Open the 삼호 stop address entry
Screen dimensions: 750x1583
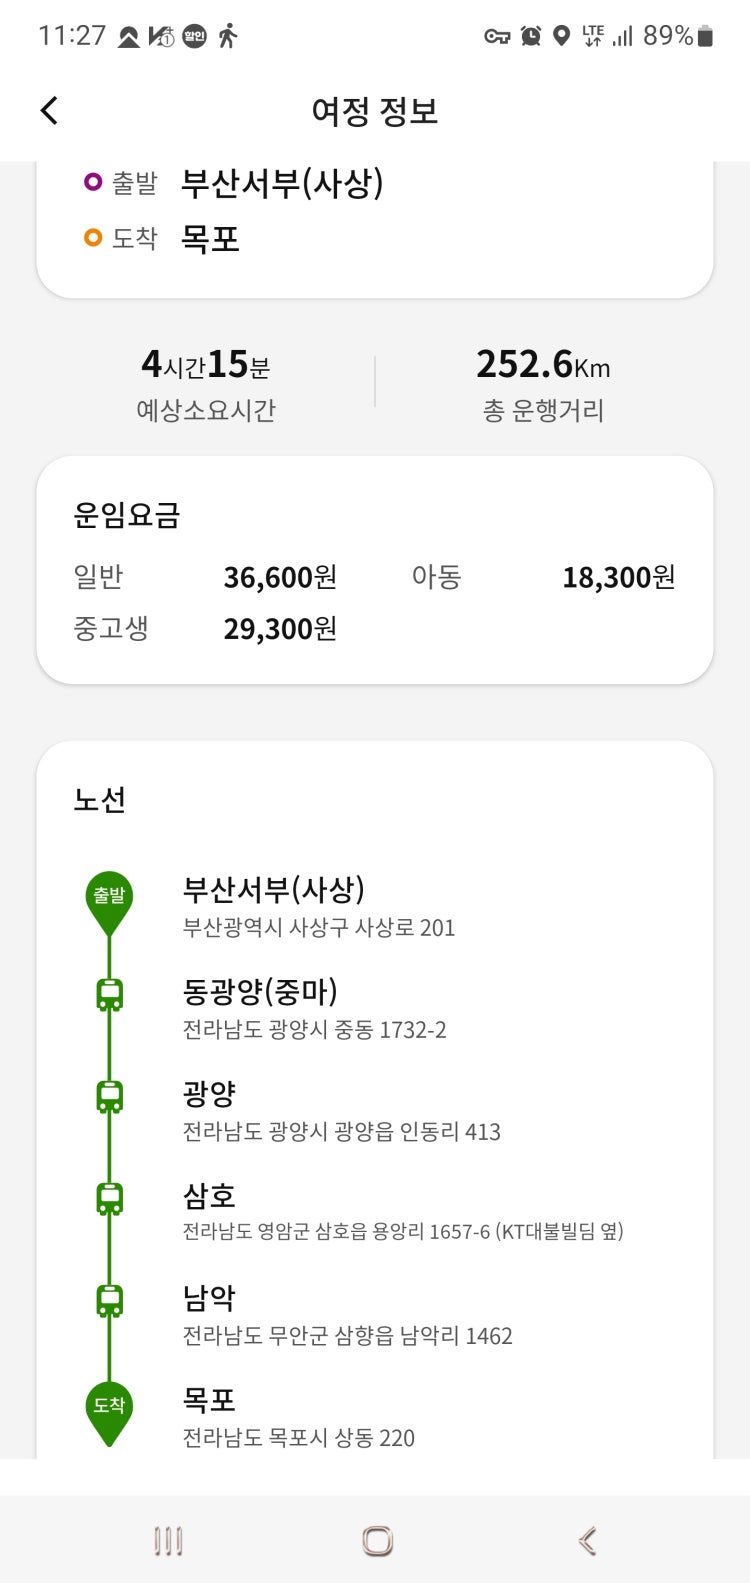point(402,1232)
